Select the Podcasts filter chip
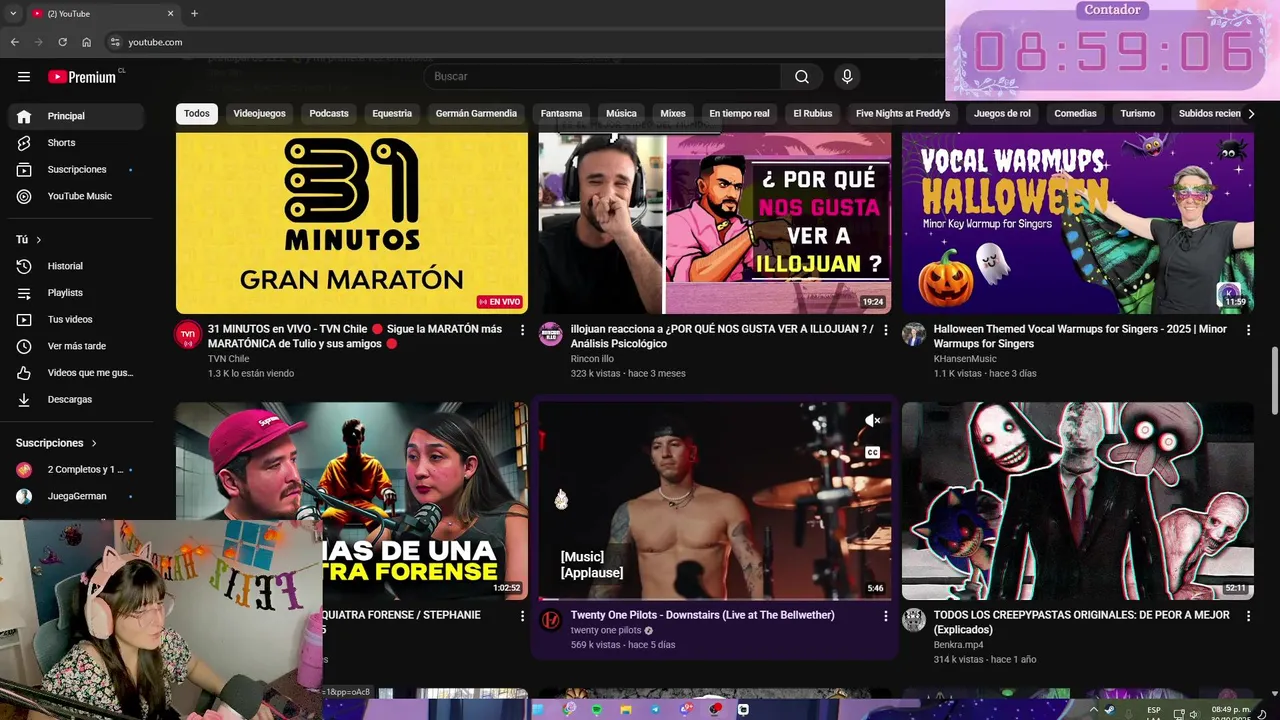This screenshot has width=1280, height=720. click(329, 114)
